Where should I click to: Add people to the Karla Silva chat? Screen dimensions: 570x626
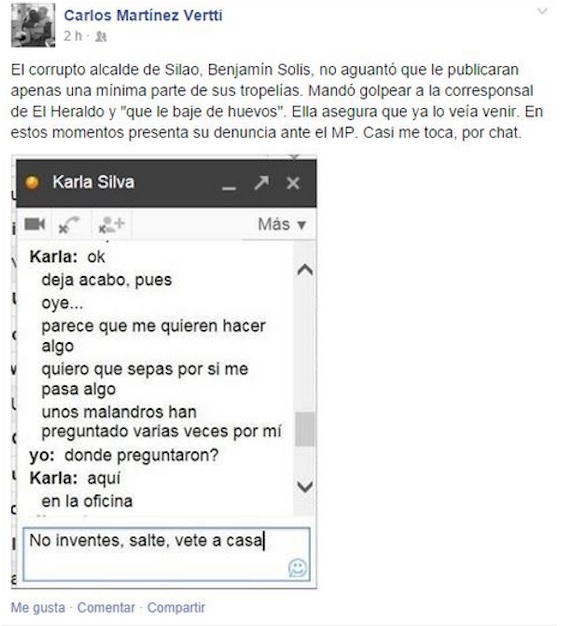pyautogui.click(x=111, y=224)
